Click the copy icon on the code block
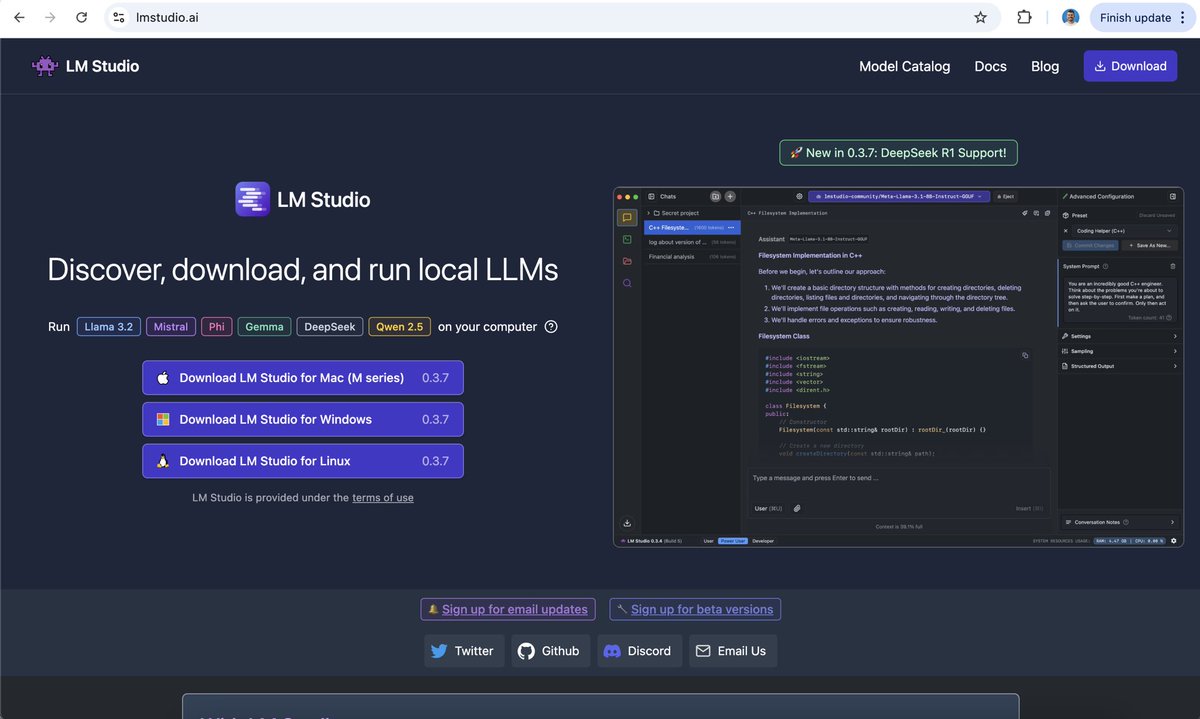1200x719 pixels. [1025, 355]
